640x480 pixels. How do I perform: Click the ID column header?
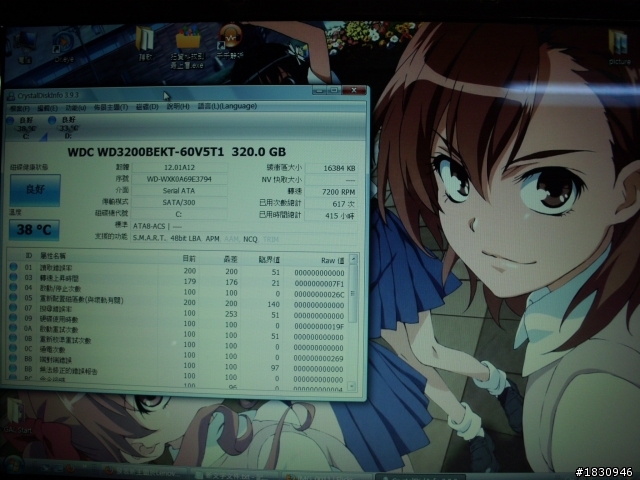pos(29,256)
